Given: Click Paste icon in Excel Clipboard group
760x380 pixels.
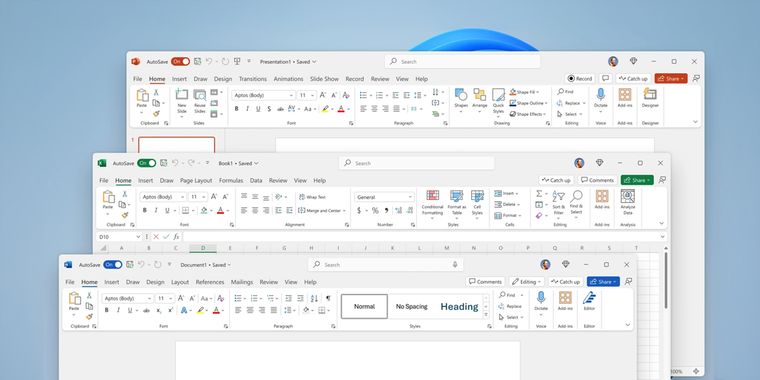Looking at the screenshot, I should point(108,197).
